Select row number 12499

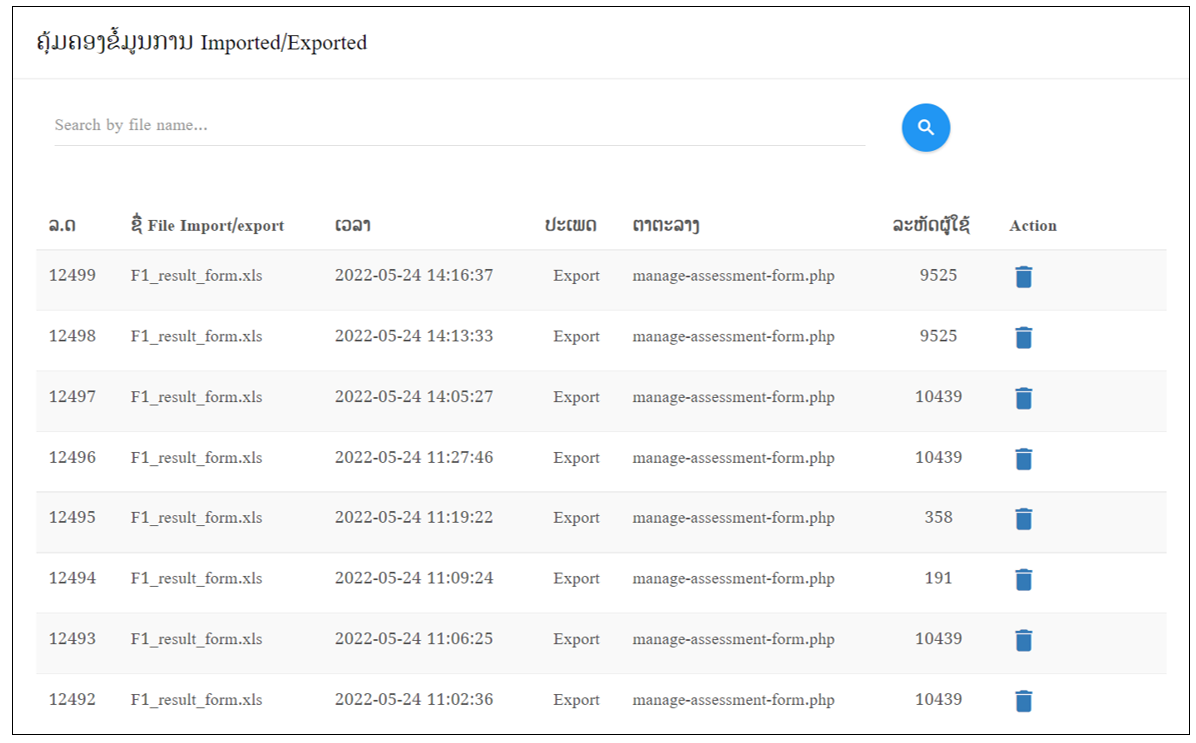[x=72, y=275]
